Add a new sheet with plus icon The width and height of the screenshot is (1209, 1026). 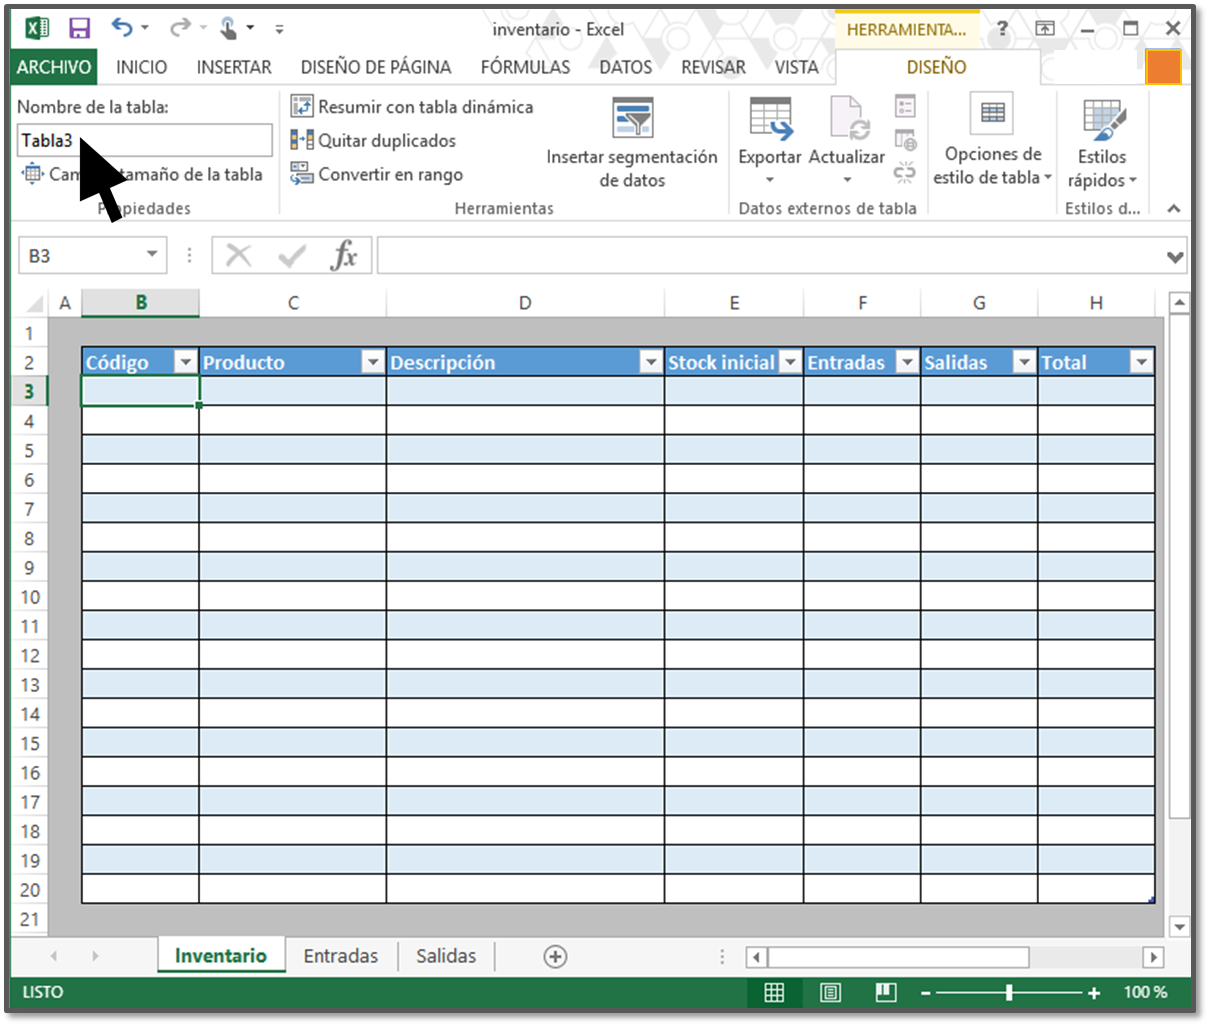[555, 957]
